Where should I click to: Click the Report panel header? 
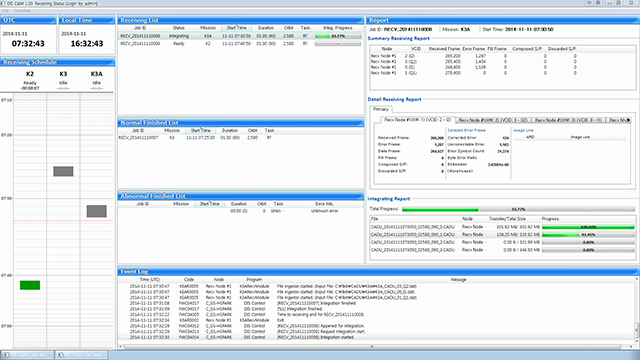coord(503,20)
